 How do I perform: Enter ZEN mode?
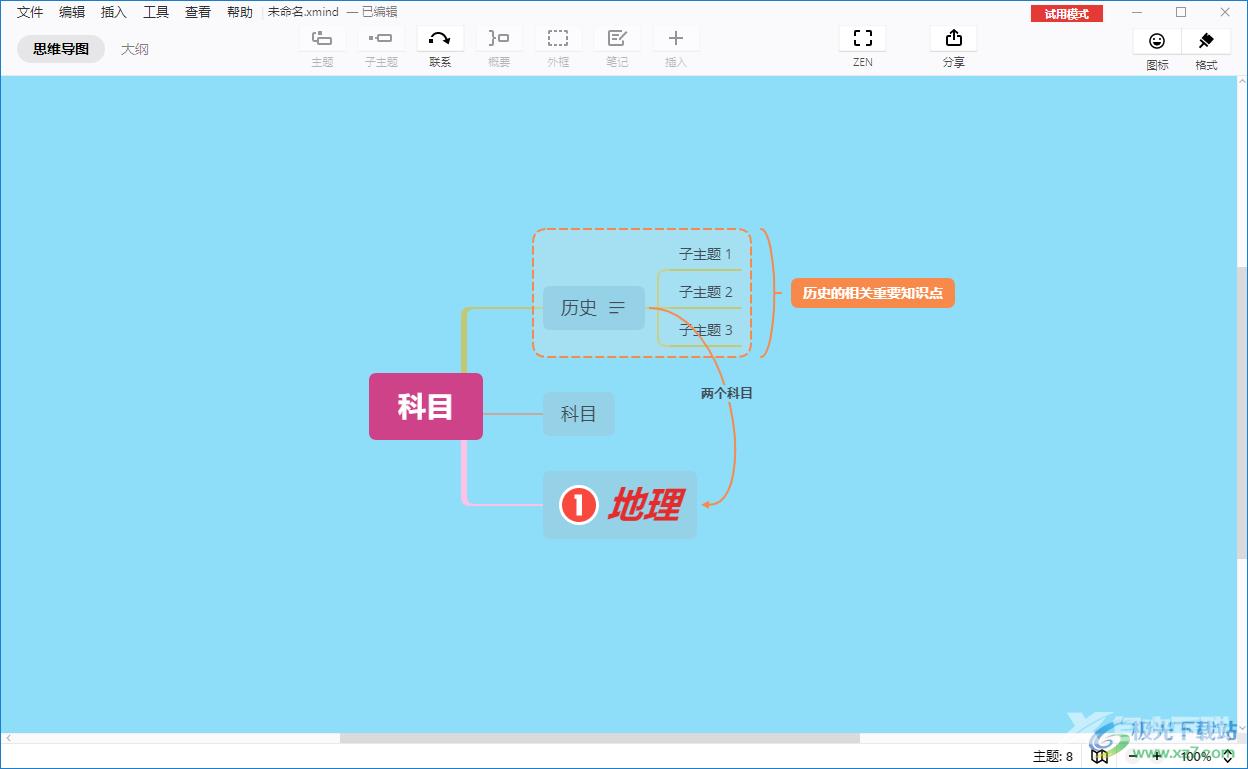(863, 39)
